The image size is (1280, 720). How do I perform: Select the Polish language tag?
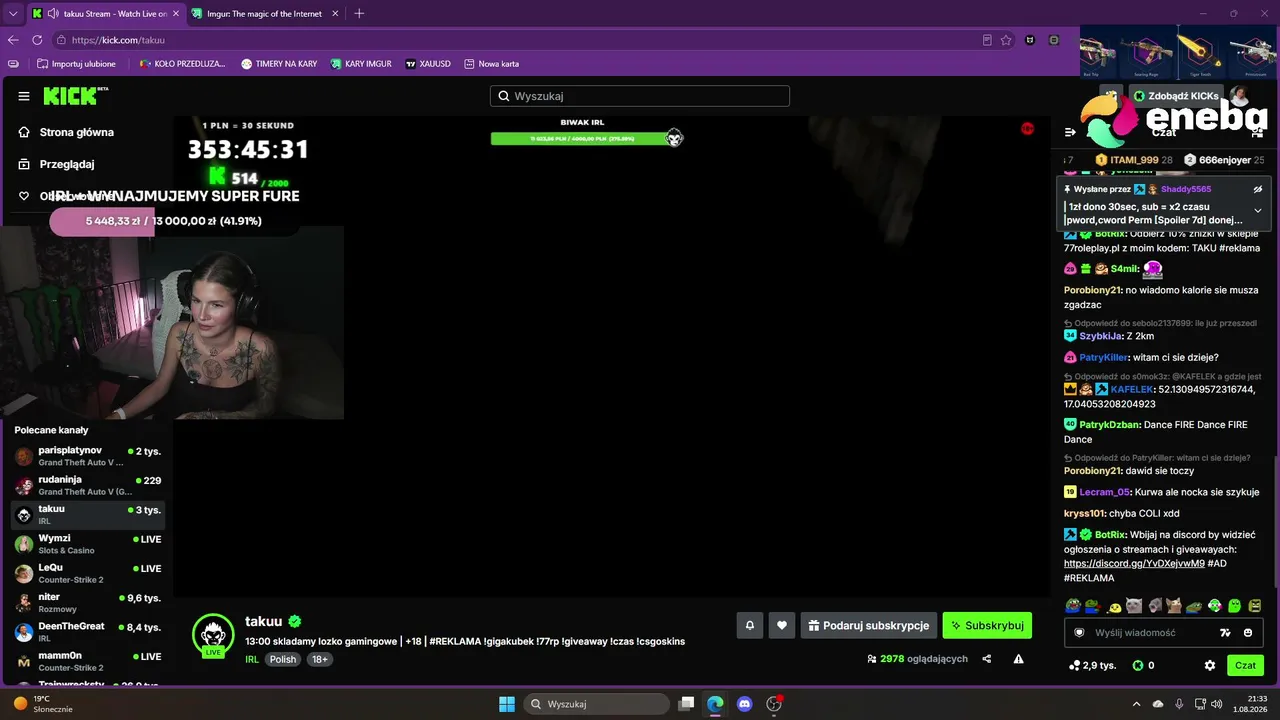283,660
